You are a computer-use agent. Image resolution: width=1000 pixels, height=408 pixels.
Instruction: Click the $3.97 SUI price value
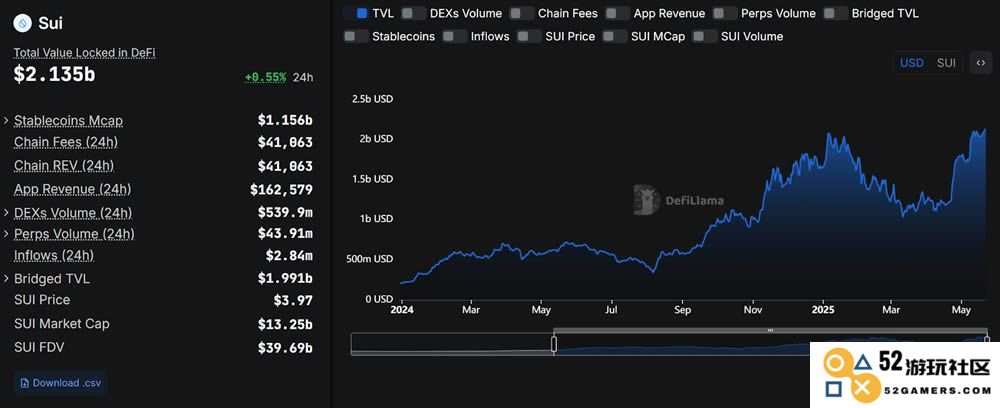[293, 300]
